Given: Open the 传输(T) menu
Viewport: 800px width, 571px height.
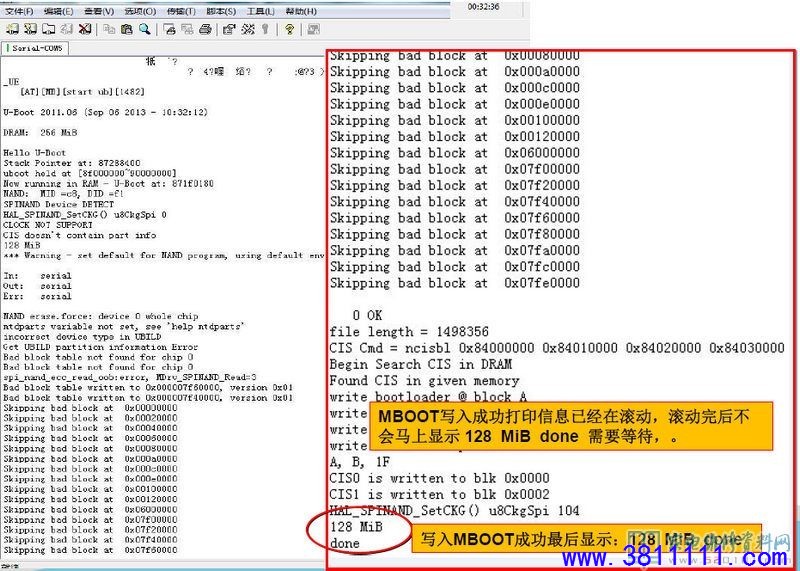Looking at the screenshot, I should 181,11.
